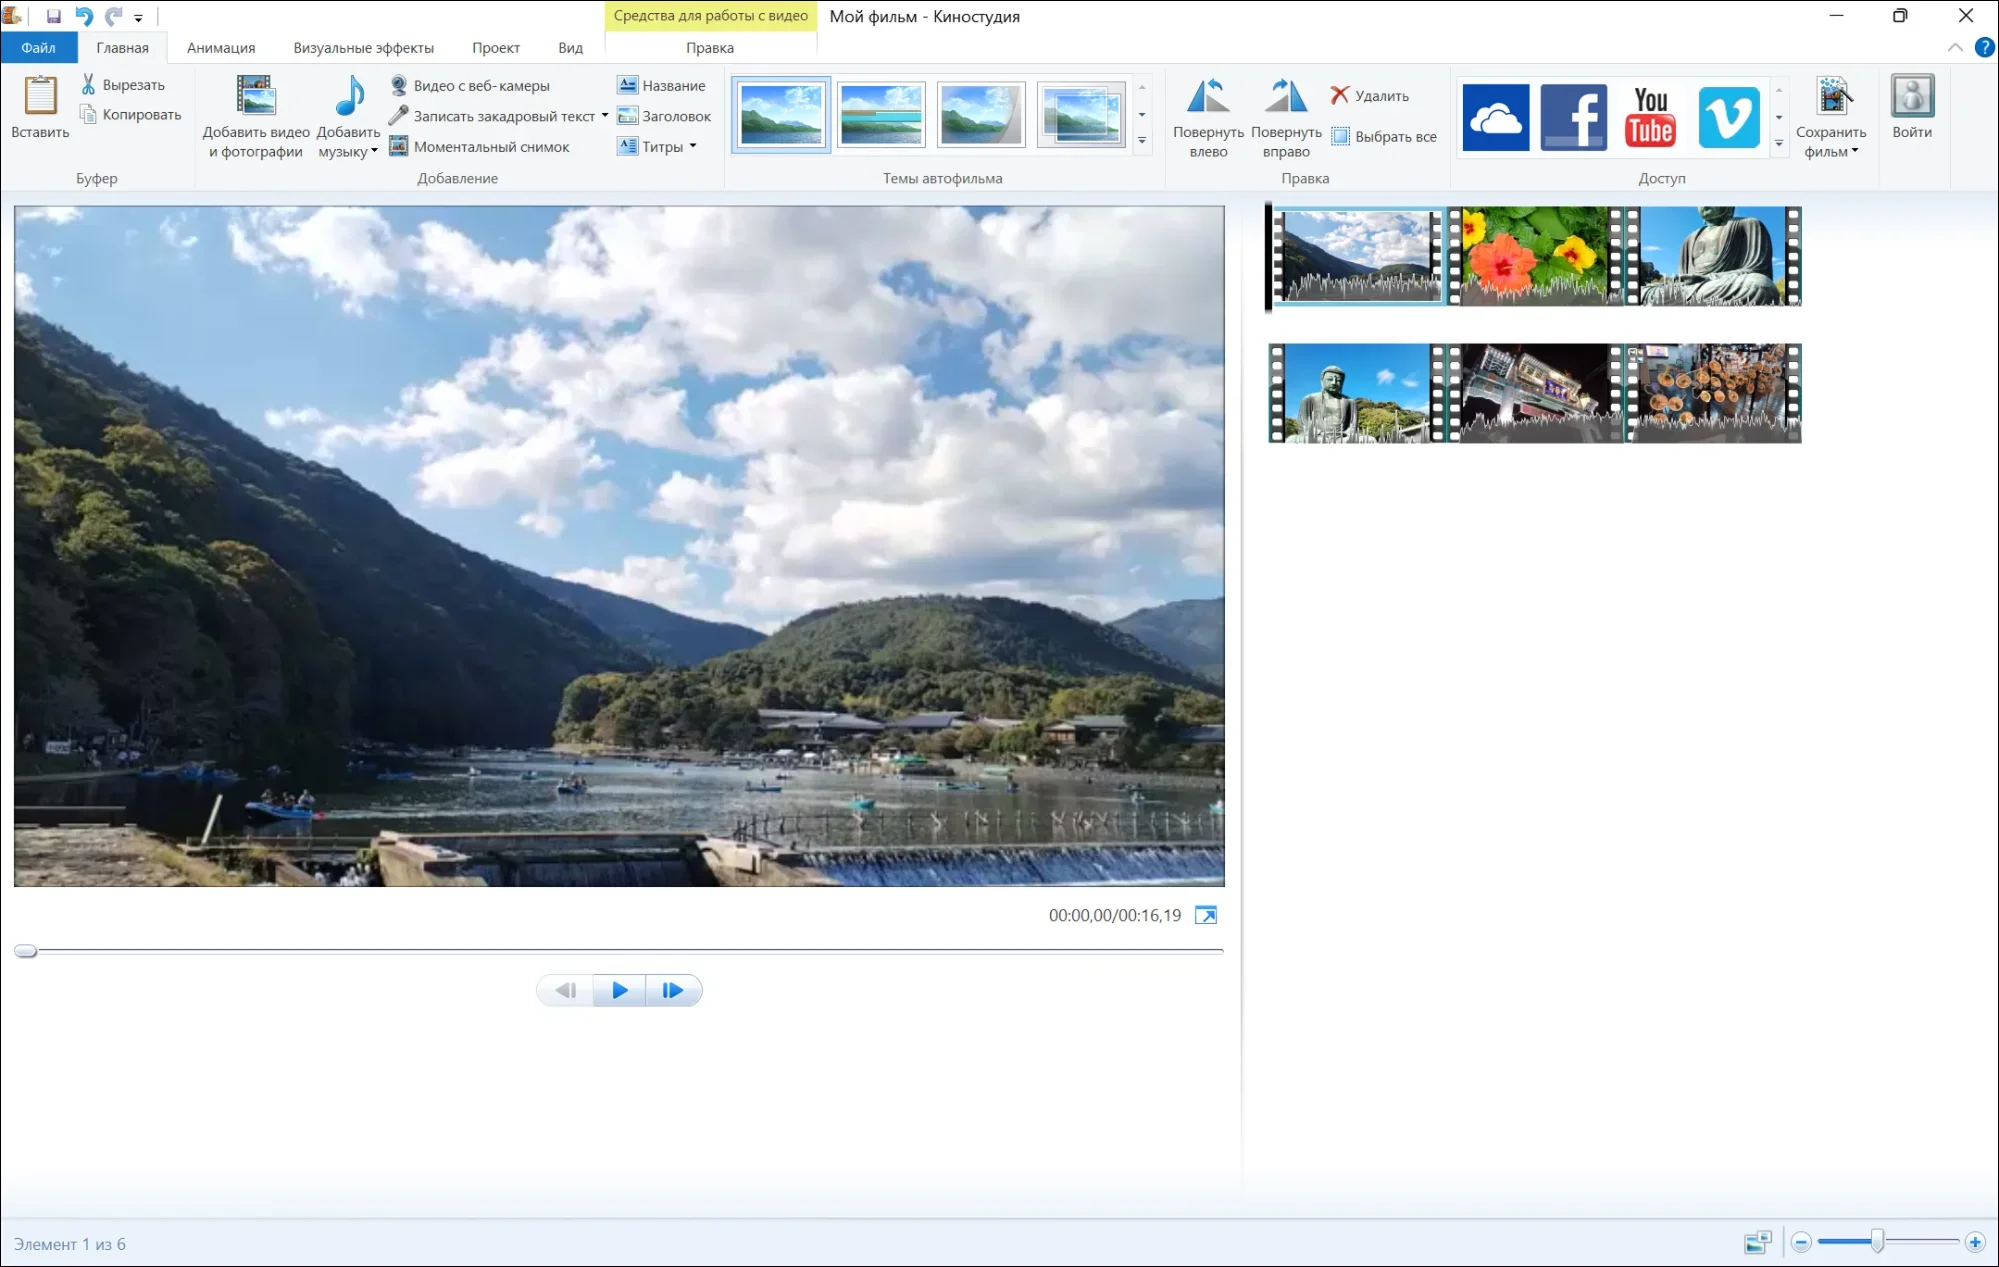
Task: Expand the Credits (Титры) dropdown arrow
Action: tap(693, 146)
